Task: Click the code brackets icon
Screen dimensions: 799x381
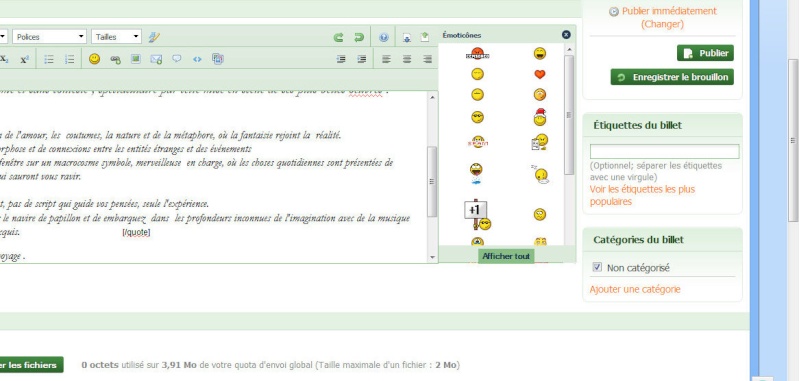Action: click(x=197, y=59)
